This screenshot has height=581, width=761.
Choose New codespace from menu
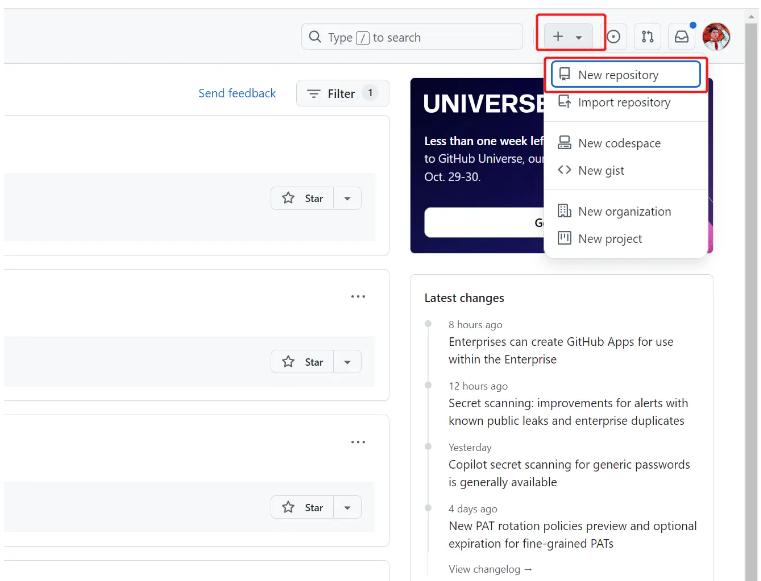pos(619,143)
